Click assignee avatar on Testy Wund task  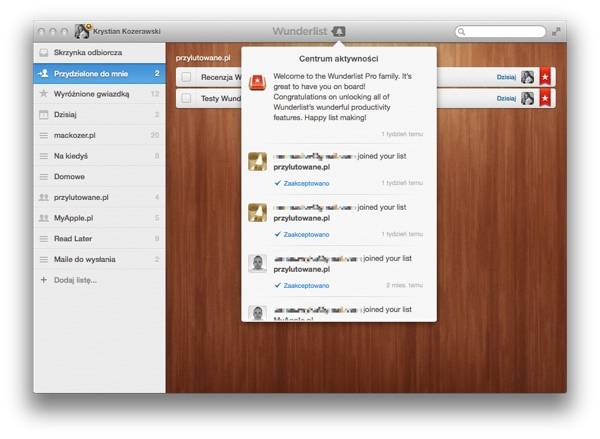[x=527, y=98]
